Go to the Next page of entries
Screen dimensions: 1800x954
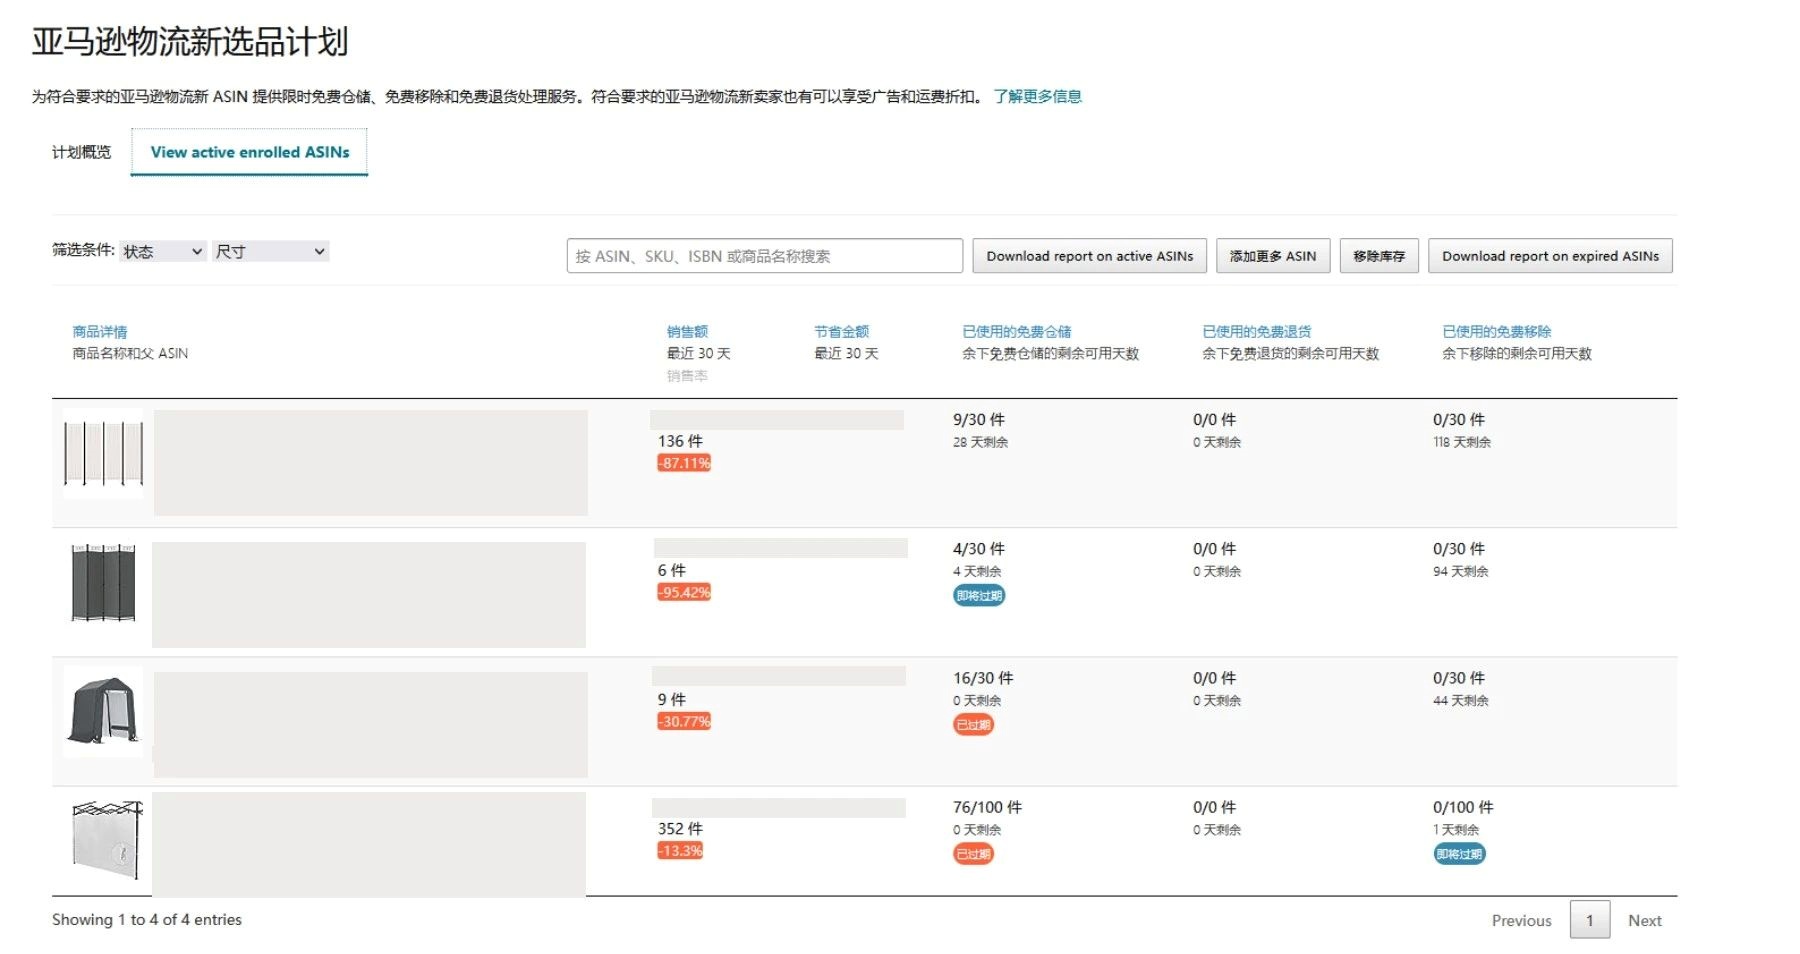point(1644,920)
